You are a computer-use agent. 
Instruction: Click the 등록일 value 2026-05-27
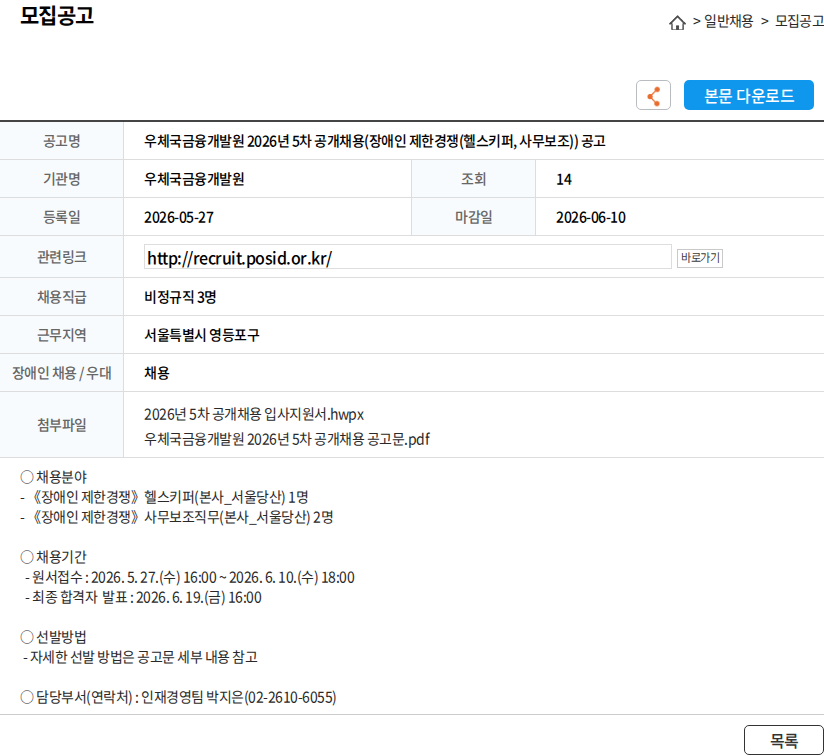pyautogui.click(x=179, y=218)
